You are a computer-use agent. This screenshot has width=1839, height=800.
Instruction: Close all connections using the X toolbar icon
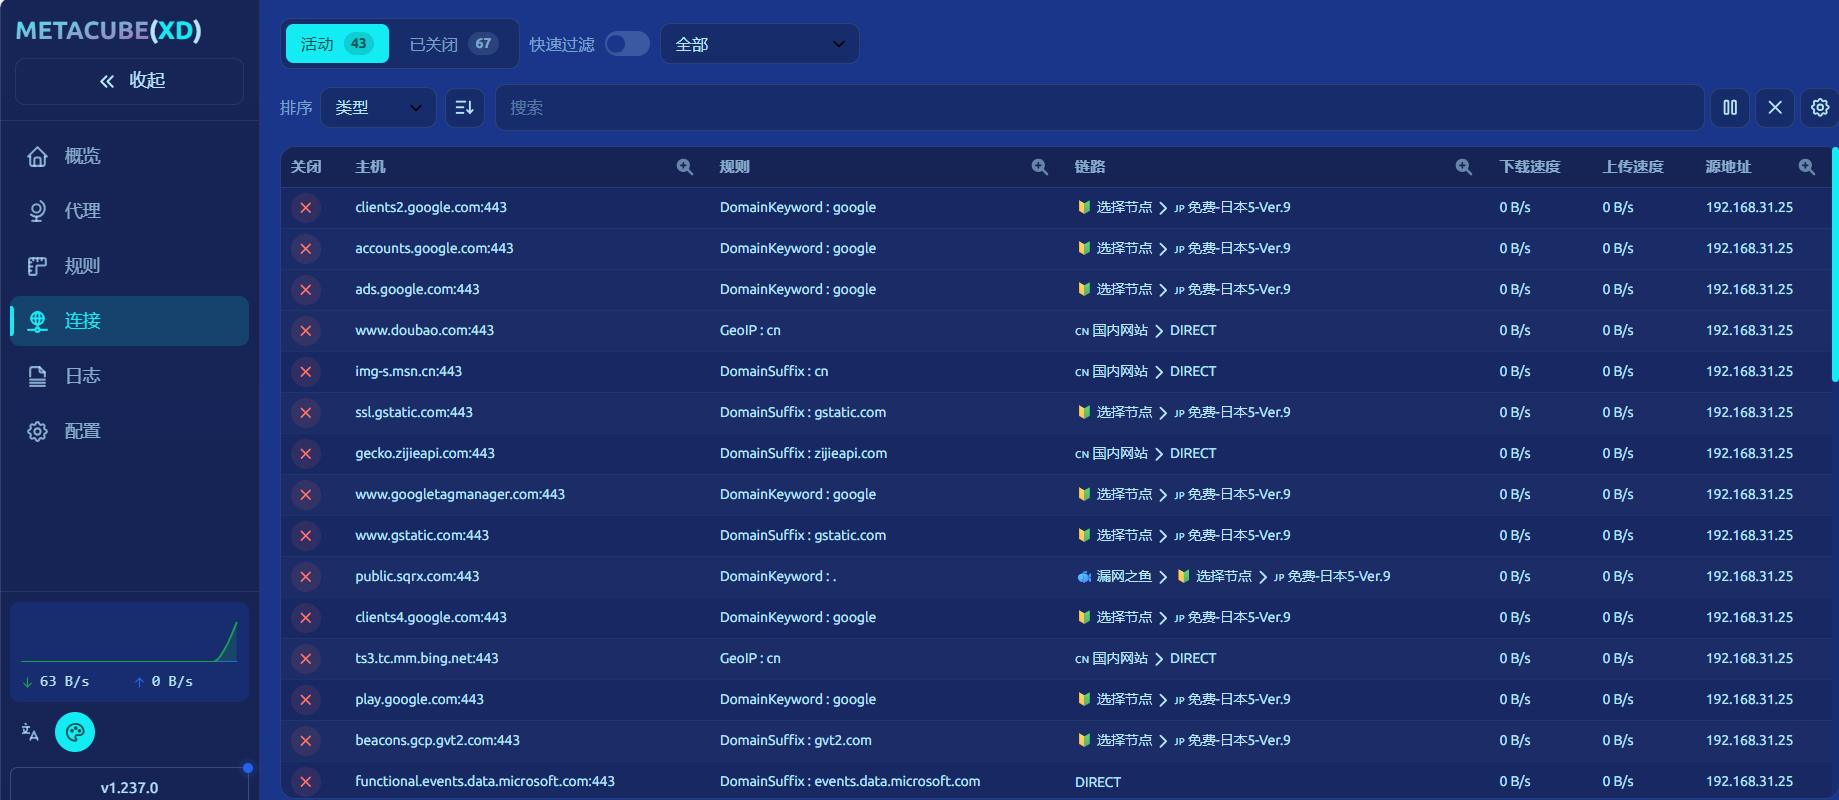coord(1775,107)
